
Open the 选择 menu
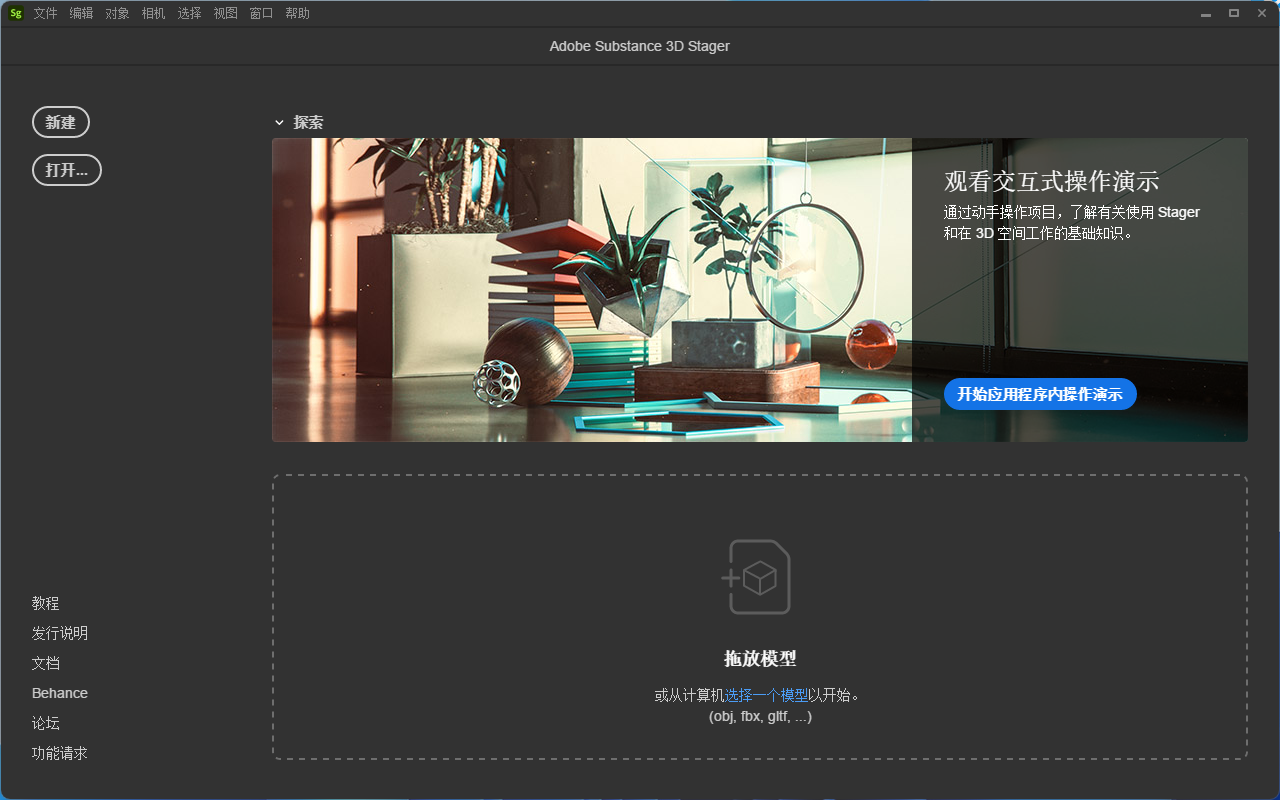[190, 13]
